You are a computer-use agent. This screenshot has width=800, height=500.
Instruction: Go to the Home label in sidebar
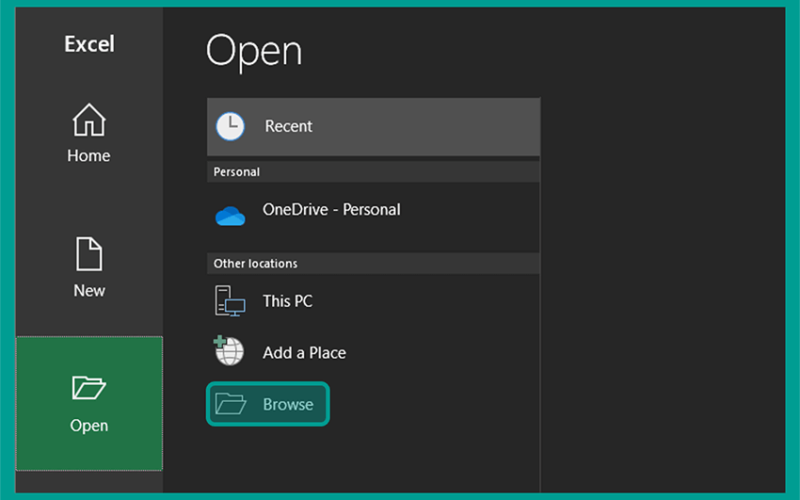click(x=89, y=156)
